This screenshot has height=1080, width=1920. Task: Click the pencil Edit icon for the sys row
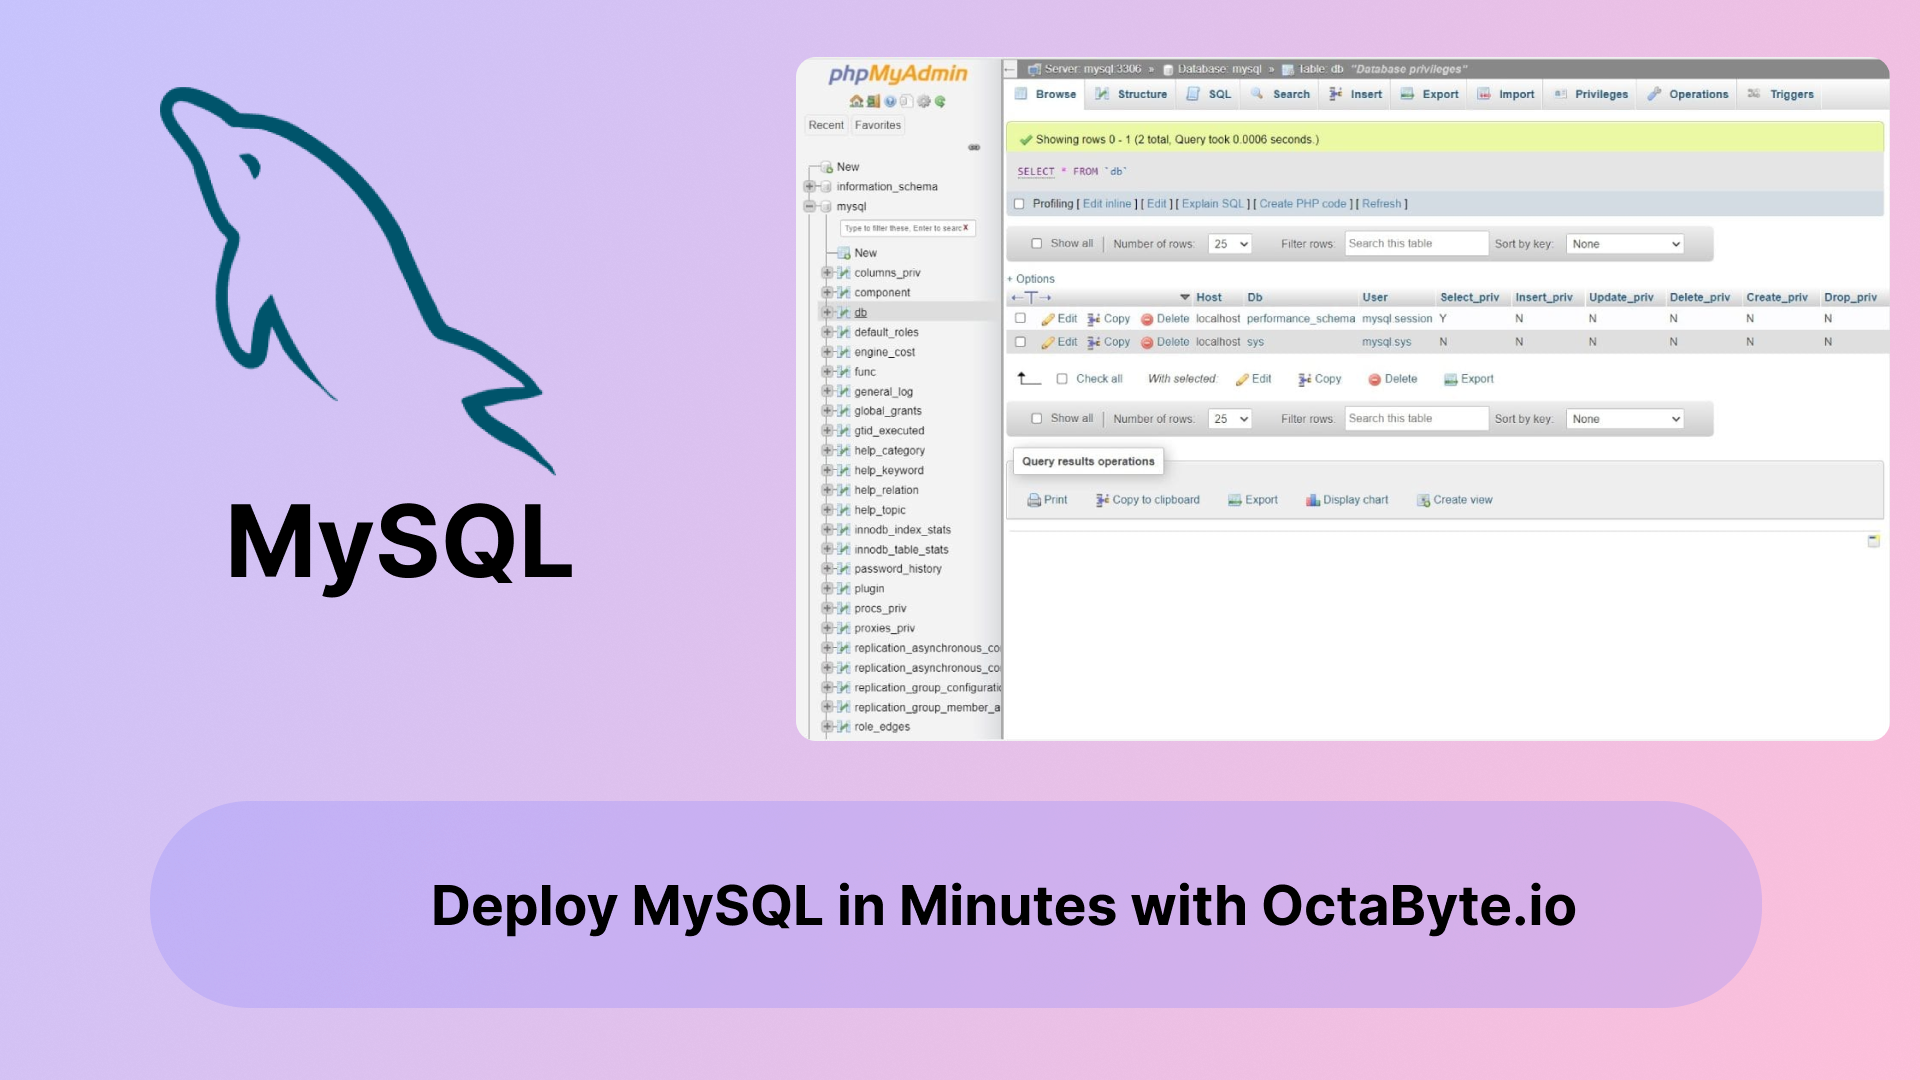[1048, 342]
